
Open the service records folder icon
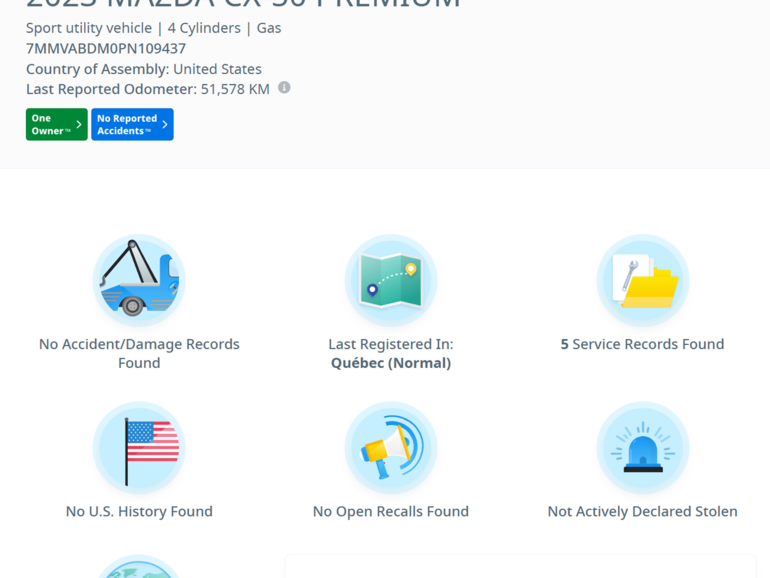643,281
